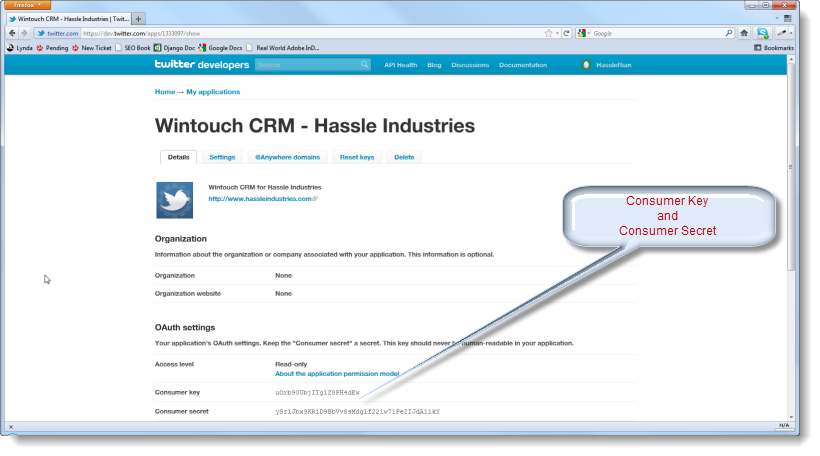Click the Wintouch CRM browser tab
Image resolution: width=820 pixels, height=456 pixels.
[69, 19]
